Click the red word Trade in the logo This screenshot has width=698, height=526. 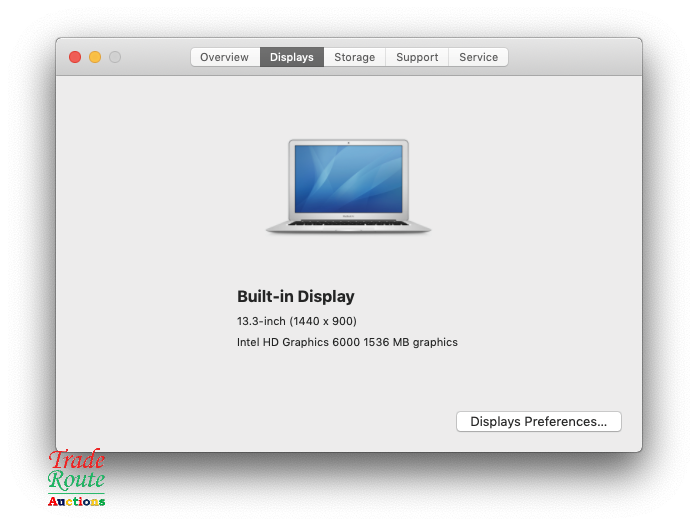[x=77, y=460]
